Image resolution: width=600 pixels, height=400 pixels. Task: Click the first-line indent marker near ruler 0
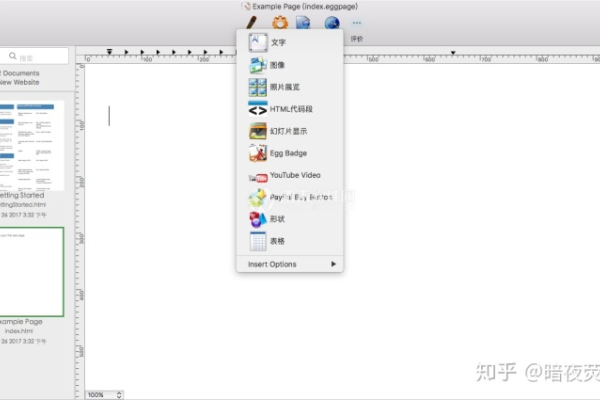pyautogui.click(x=109, y=51)
